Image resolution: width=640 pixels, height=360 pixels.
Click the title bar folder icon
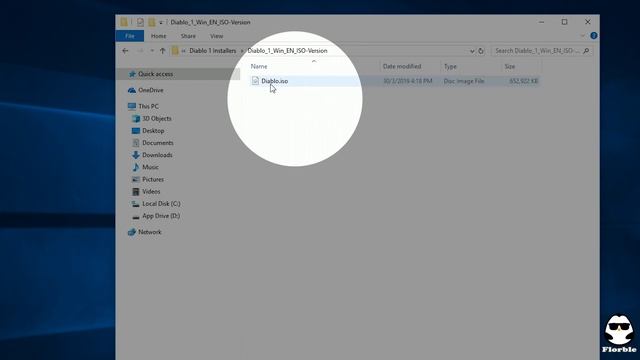(124, 22)
